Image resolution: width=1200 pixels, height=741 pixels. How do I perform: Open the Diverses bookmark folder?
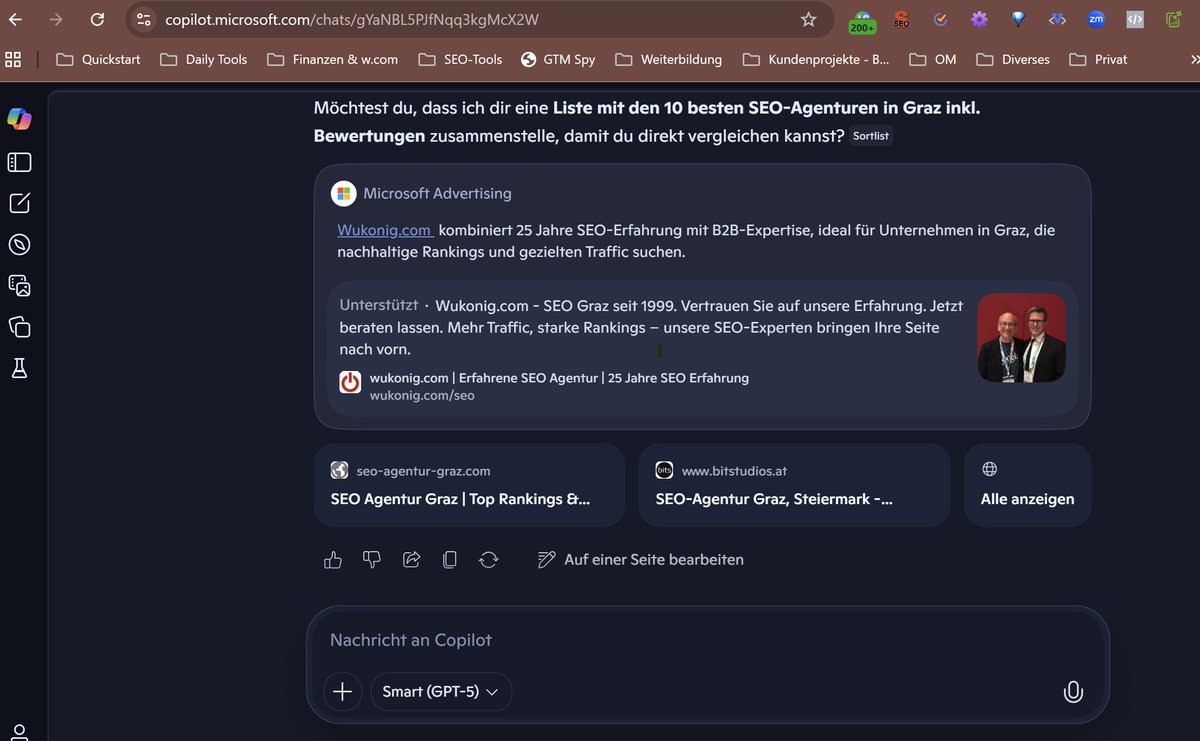click(x=1011, y=59)
